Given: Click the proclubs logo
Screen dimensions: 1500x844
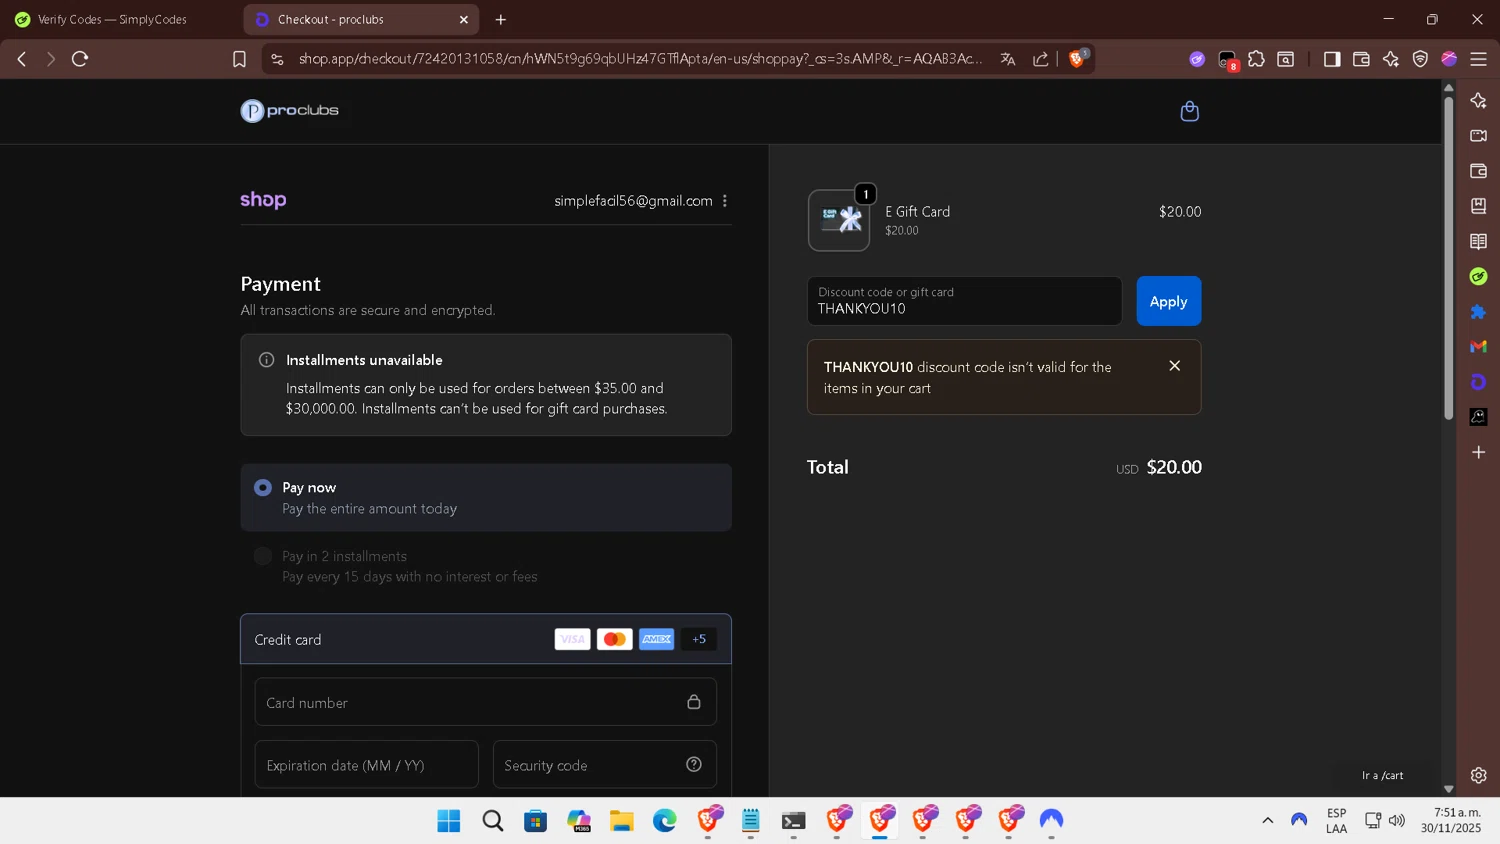Looking at the screenshot, I should 289,110.
